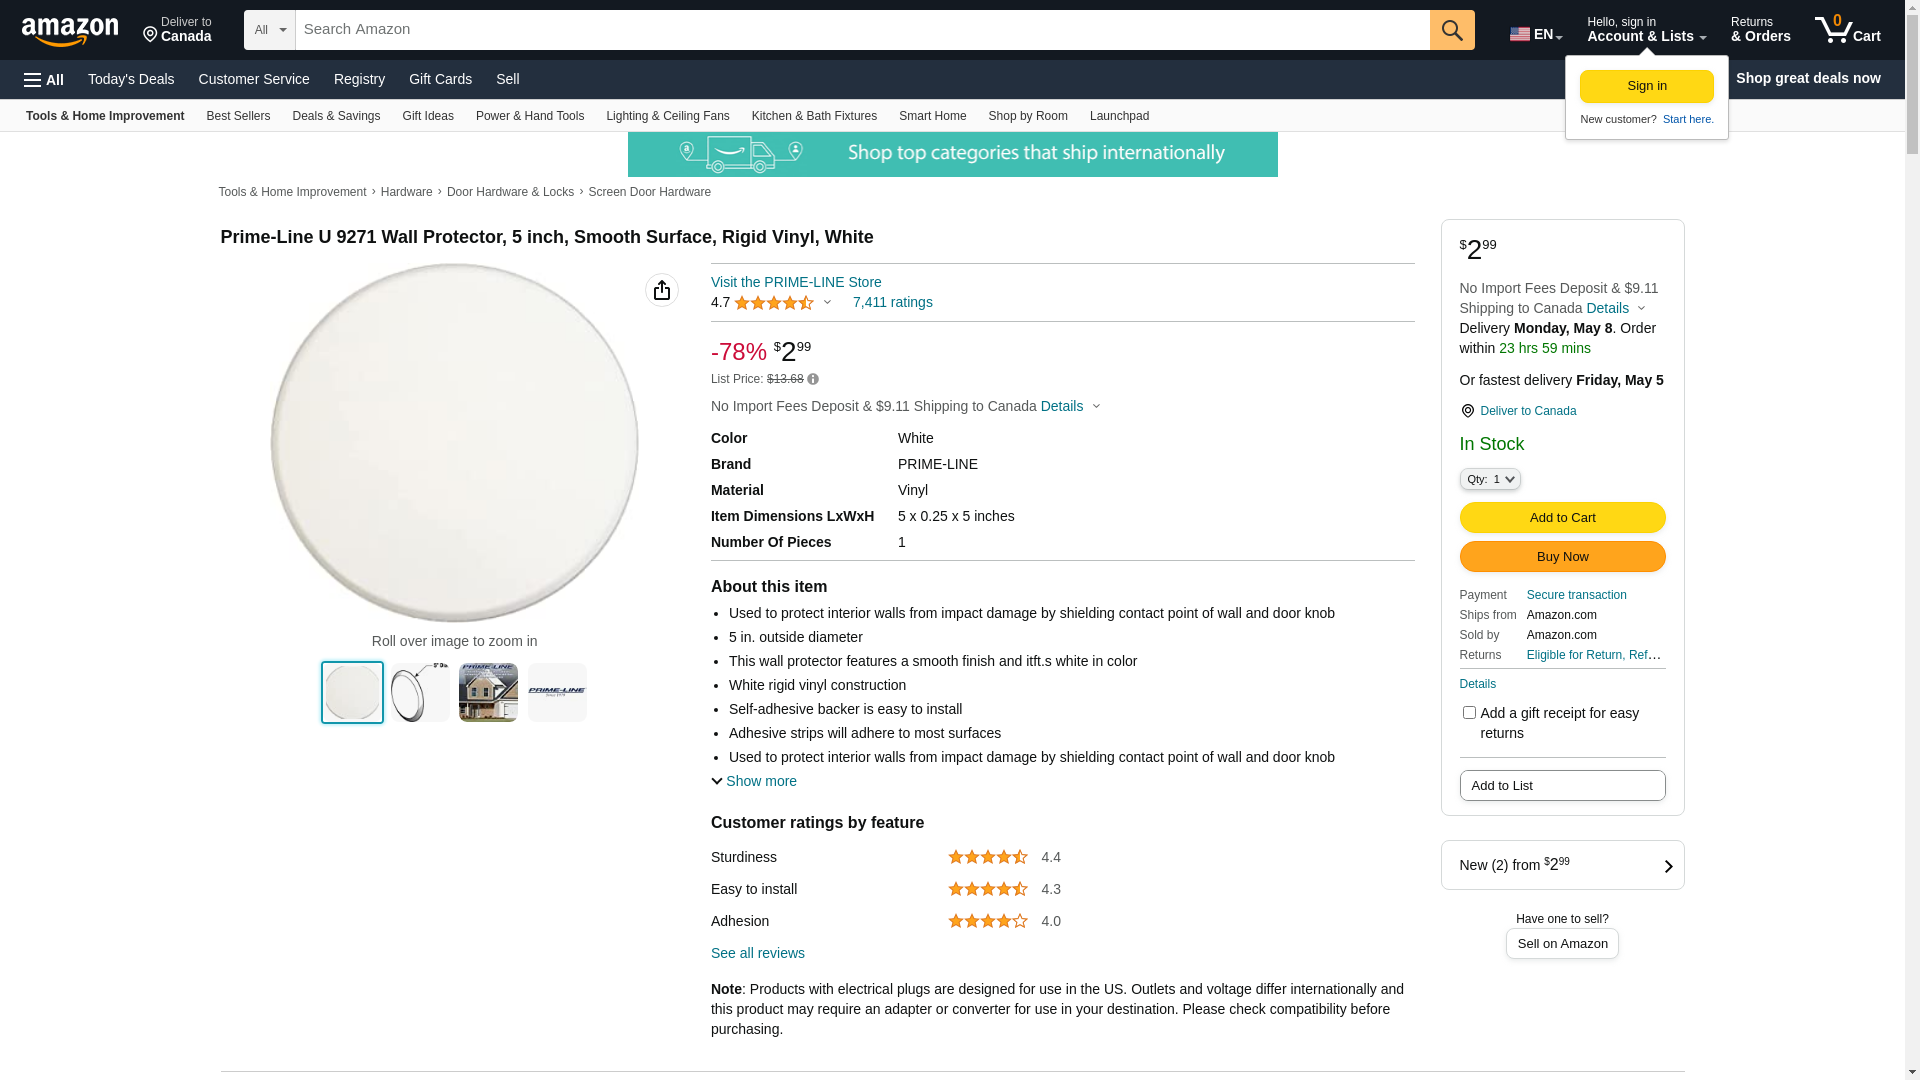The width and height of the screenshot is (1920, 1080).
Task: Click the Amazon logo
Action: pos(70,31)
